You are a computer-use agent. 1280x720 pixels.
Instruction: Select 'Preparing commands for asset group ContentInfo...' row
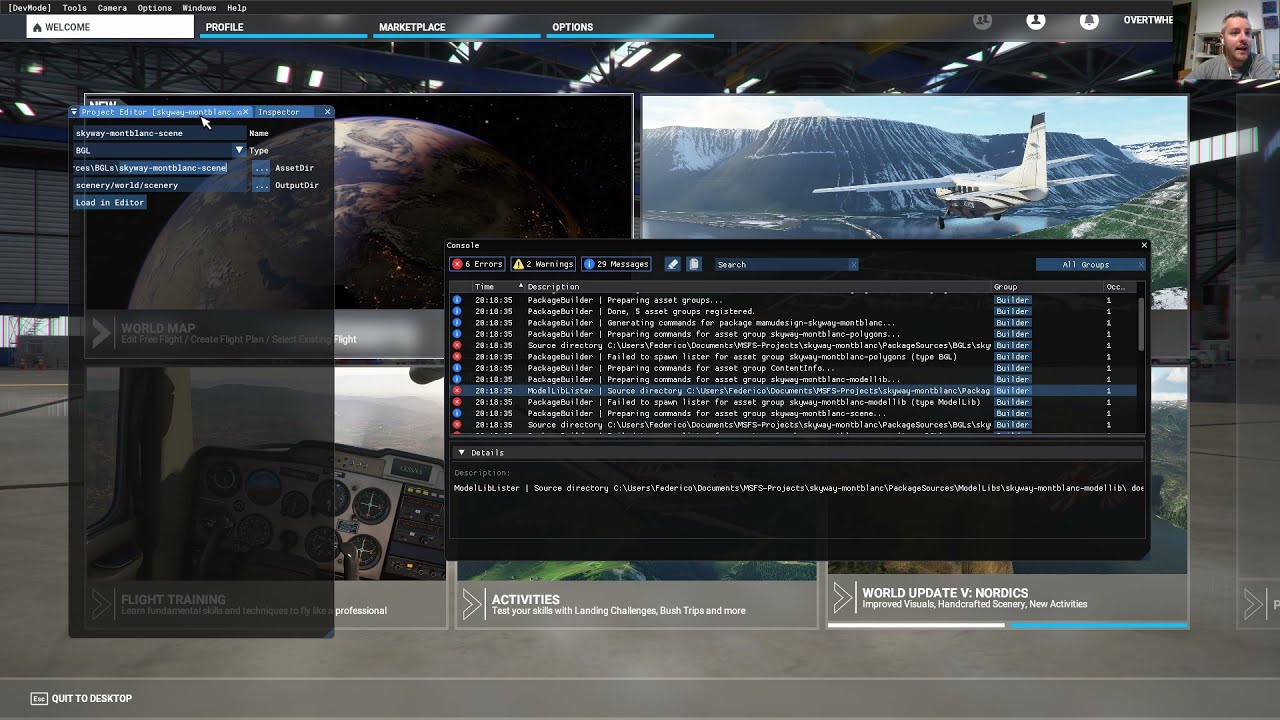(x=793, y=368)
